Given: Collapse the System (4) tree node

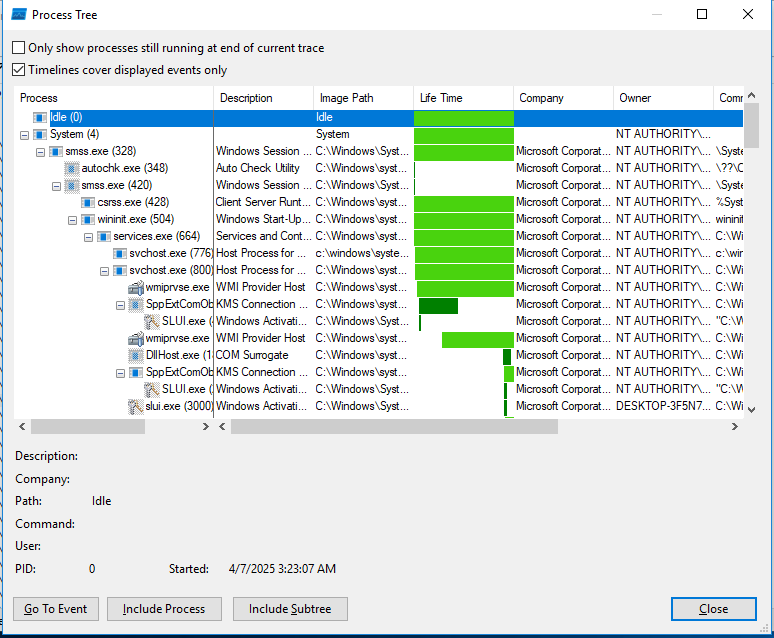Looking at the screenshot, I should point(24,135).
